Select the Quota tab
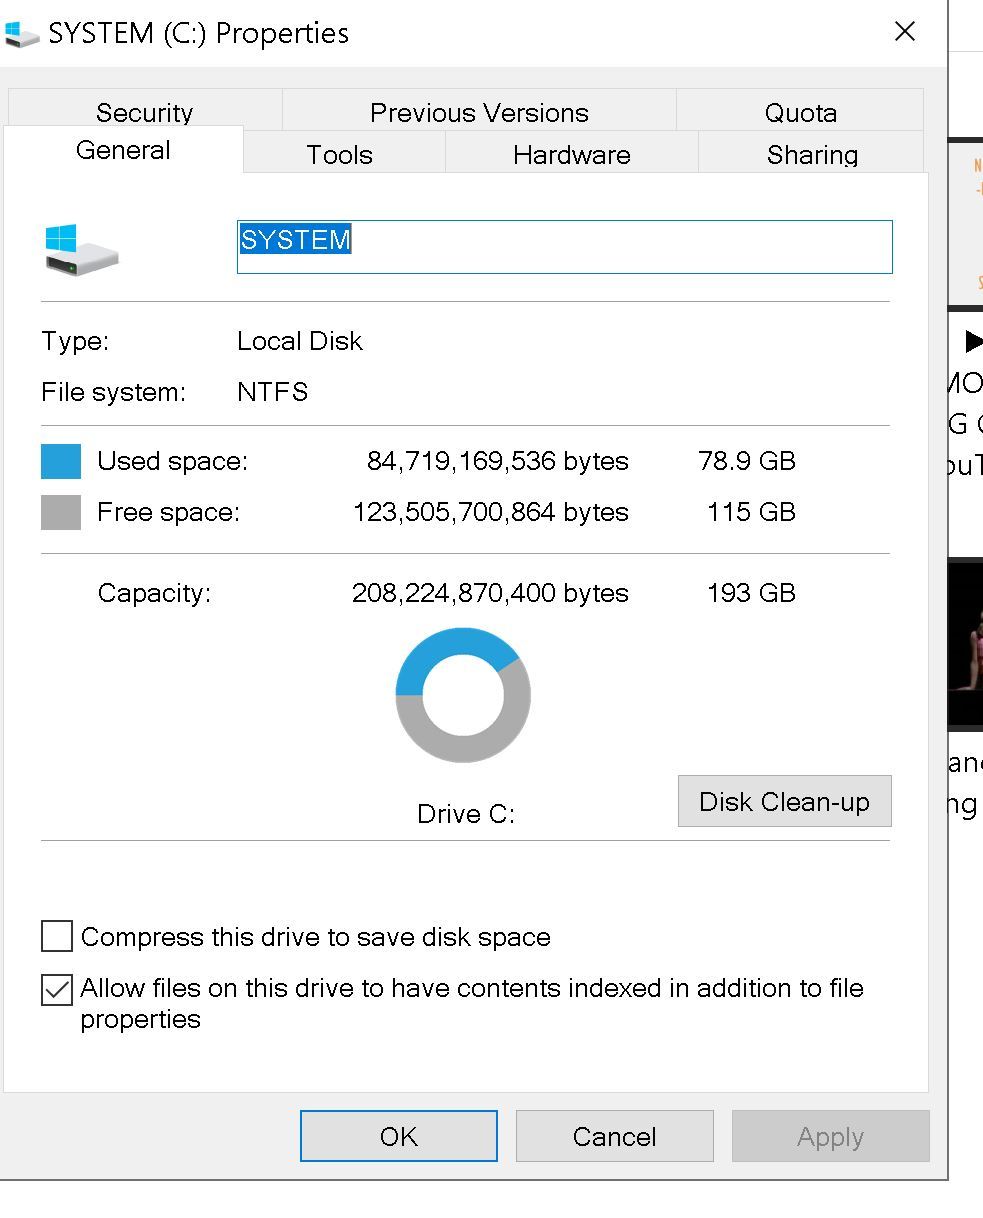 (x=800, y=112)
